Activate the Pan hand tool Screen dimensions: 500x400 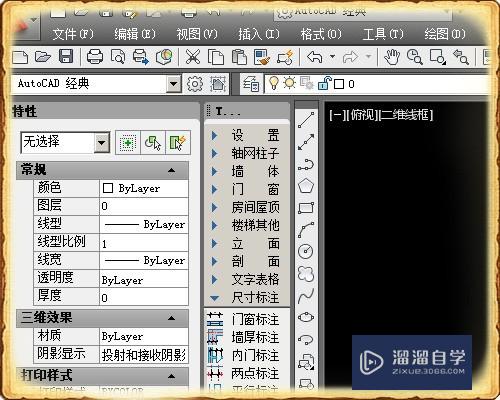(x=392, y=57)
